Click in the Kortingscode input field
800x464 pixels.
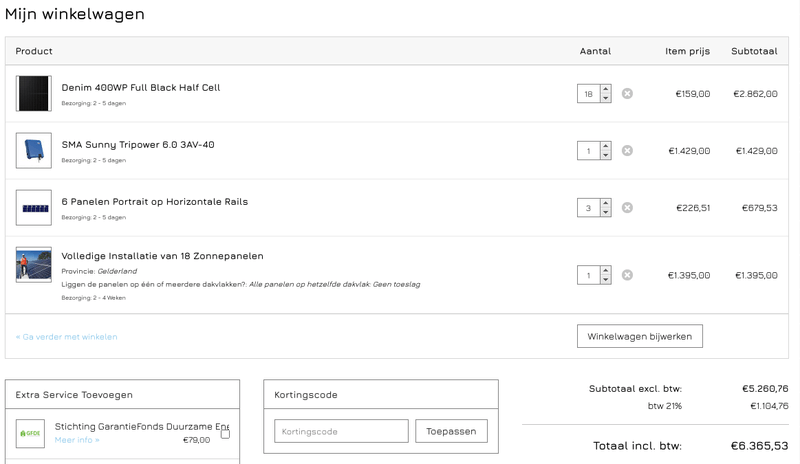[341, 431]
